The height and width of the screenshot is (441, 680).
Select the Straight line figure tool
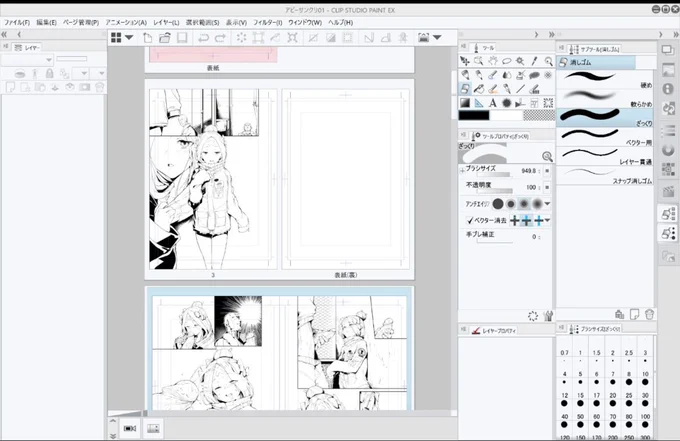[520, 89]
